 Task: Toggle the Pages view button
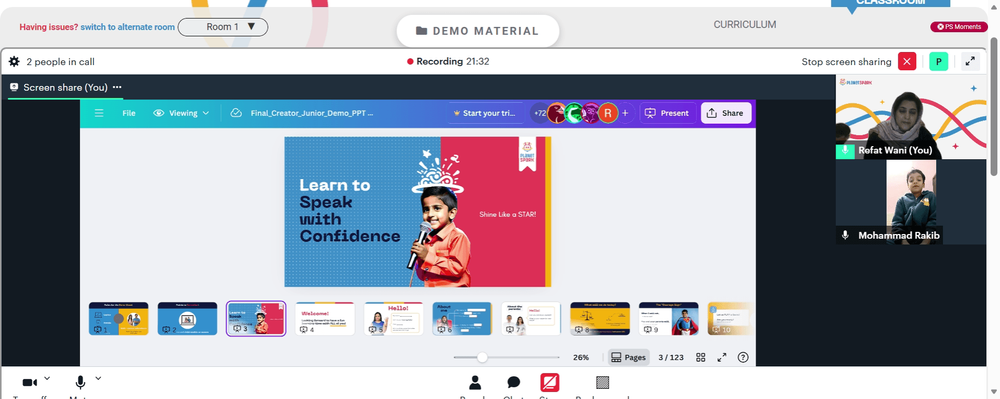628,358
